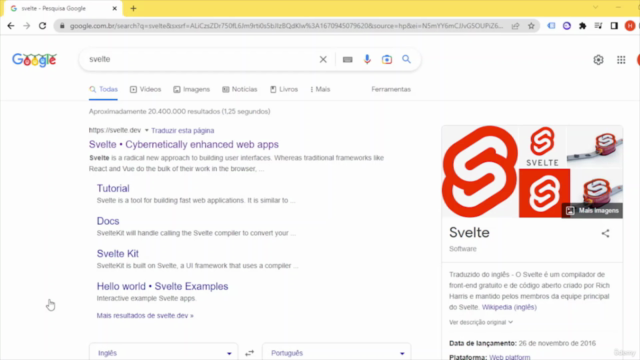The height and width of the screenshot is (360, 640).
Task: Open the Web platform link
Action: point(509,357)
